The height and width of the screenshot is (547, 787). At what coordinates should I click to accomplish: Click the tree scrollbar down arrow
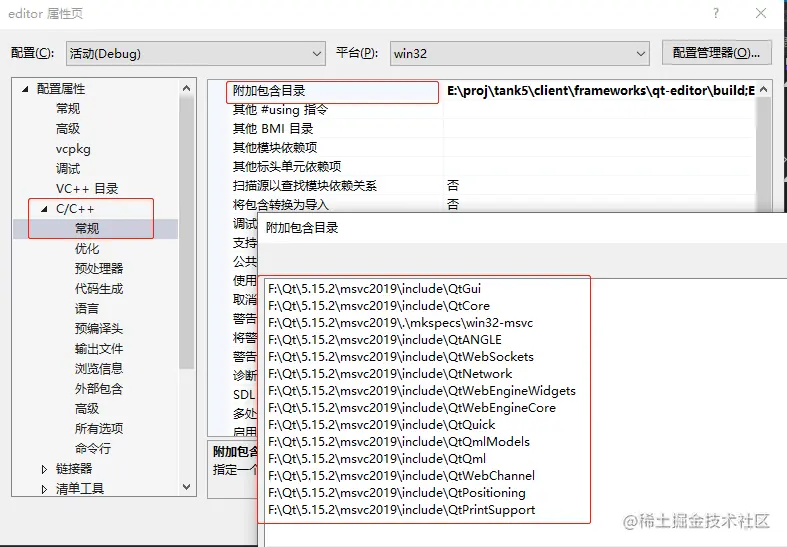coord(186,487)
